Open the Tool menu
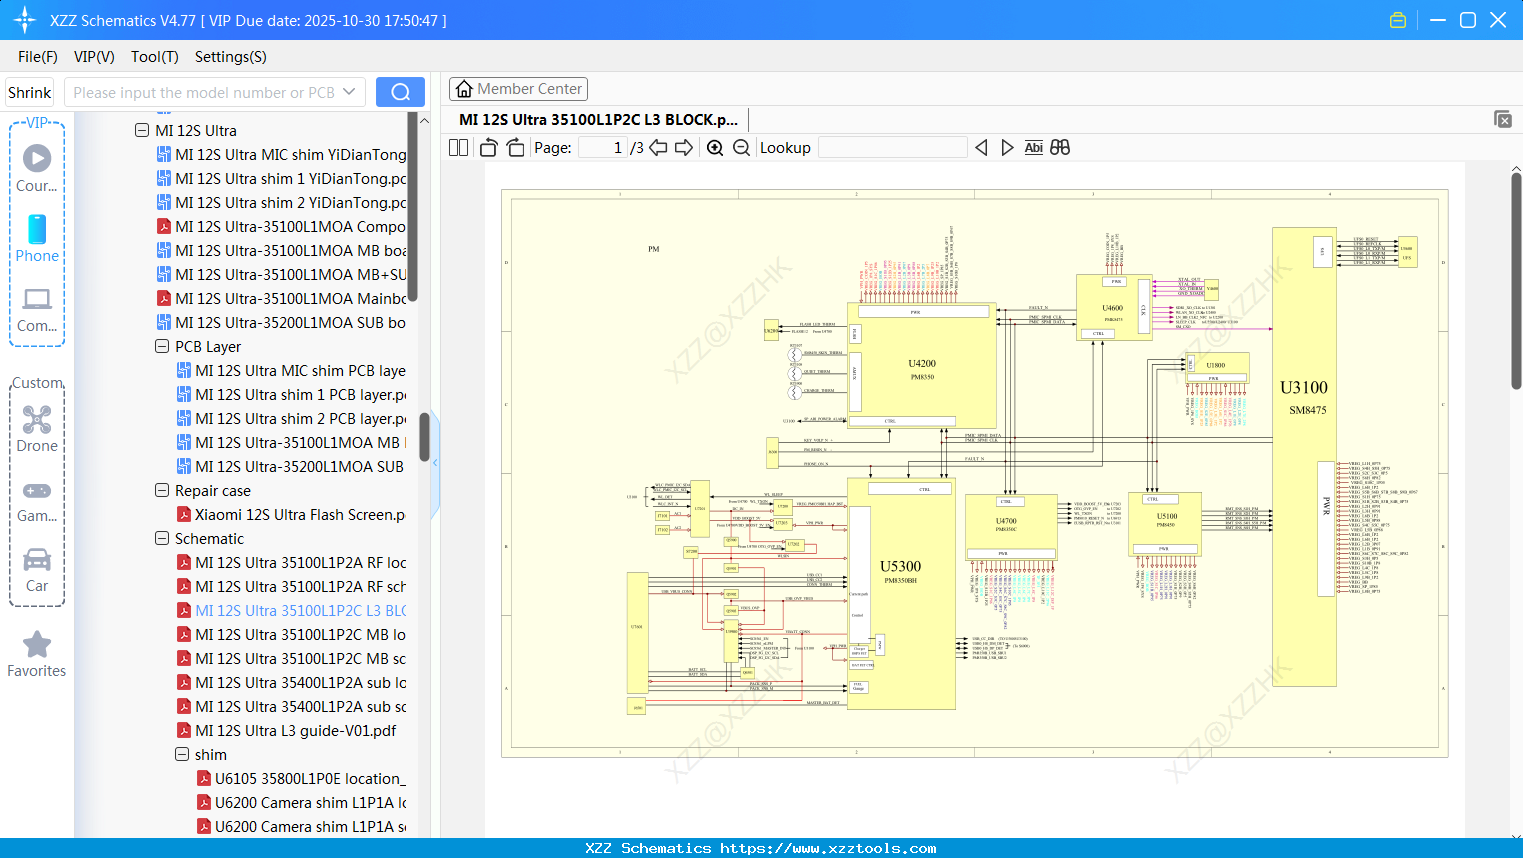Viewport: 1523px width, 858px height. 154,57
